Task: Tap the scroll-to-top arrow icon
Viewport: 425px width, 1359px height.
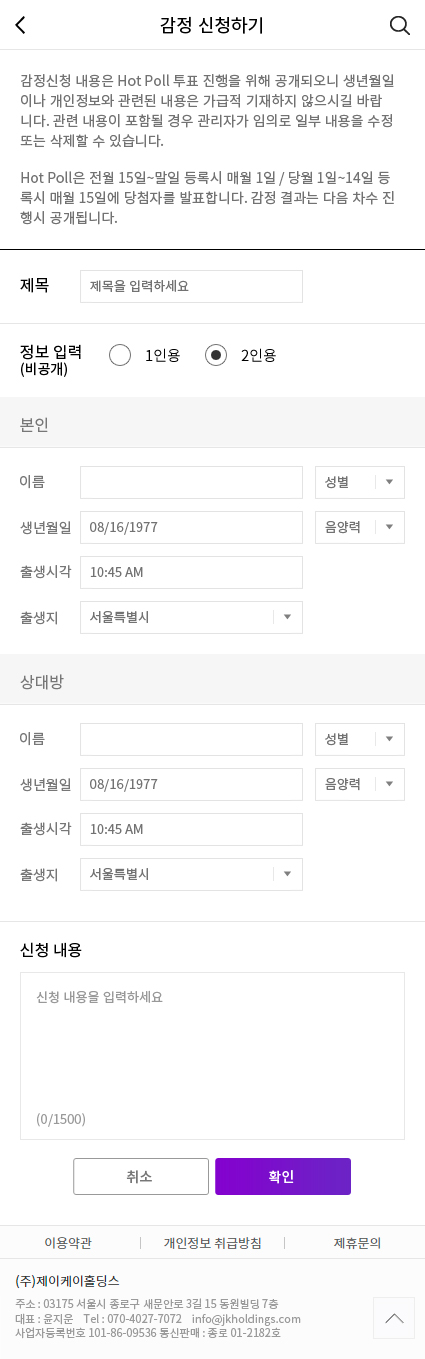Action: pyautogui.click(x=394, y=1318)
